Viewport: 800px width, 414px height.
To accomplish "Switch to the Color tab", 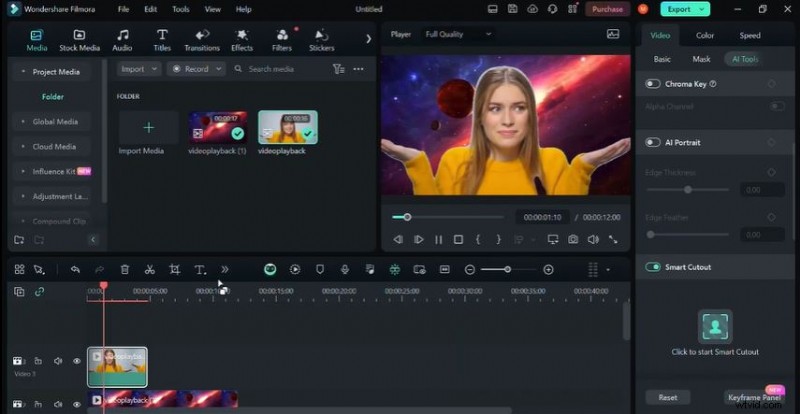I will click(705, 35).
